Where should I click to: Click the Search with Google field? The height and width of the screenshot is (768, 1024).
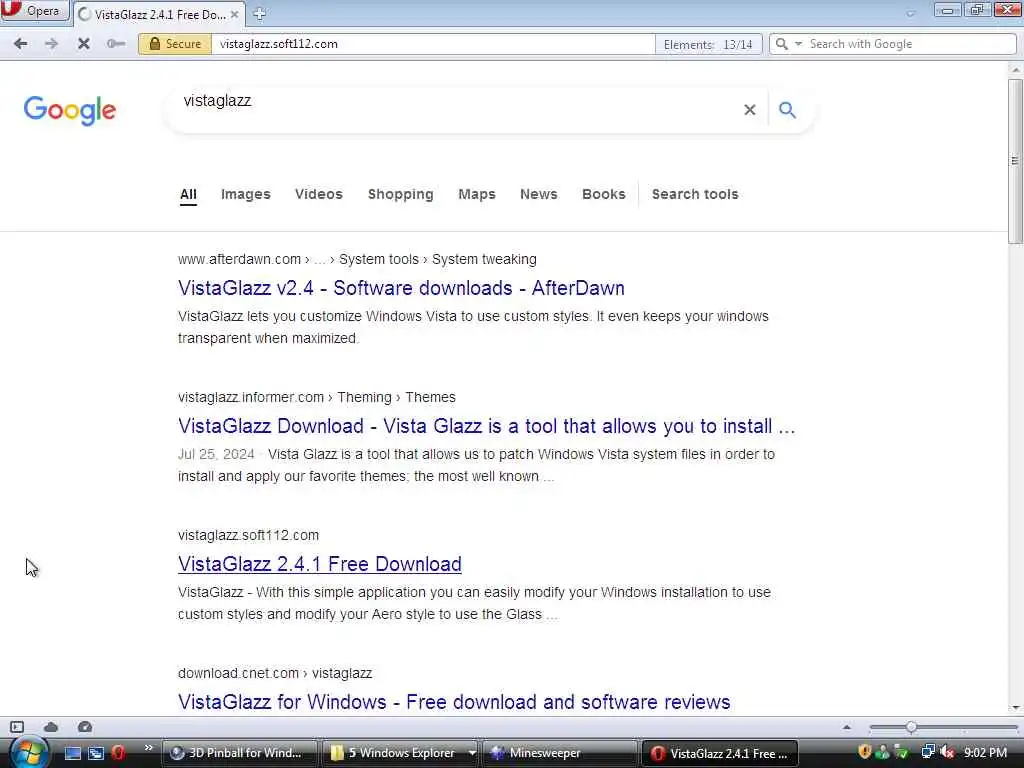click(910, 44)
